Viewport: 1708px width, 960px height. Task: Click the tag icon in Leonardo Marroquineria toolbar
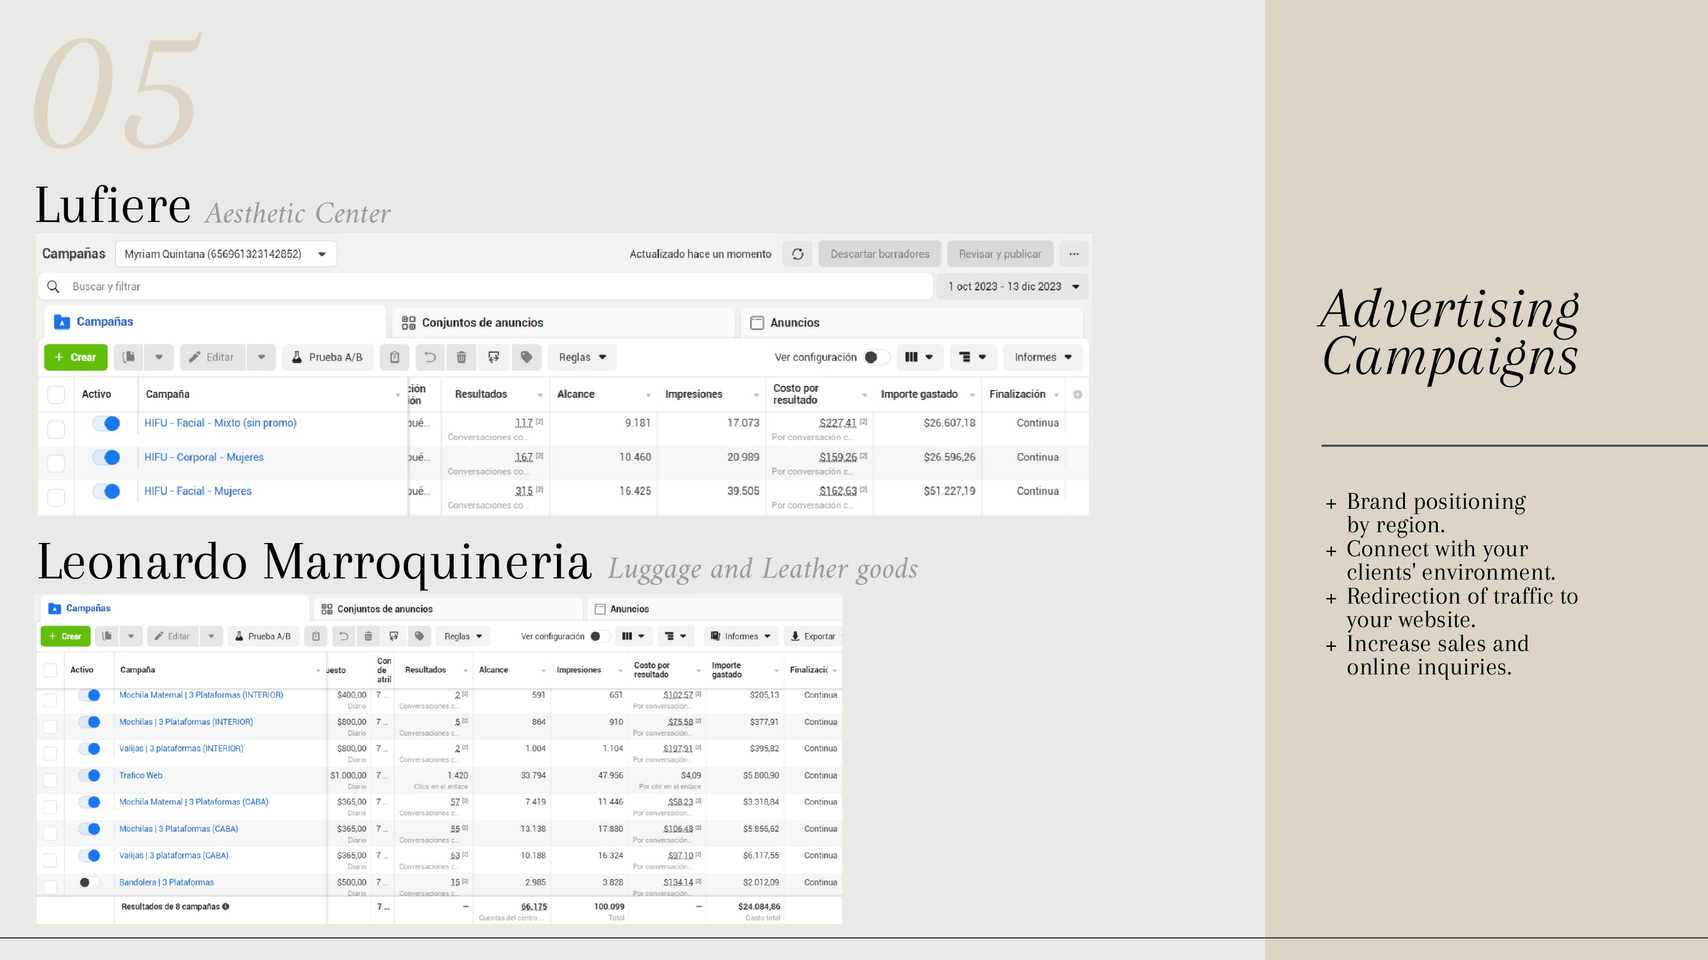[x=419, y=636]
